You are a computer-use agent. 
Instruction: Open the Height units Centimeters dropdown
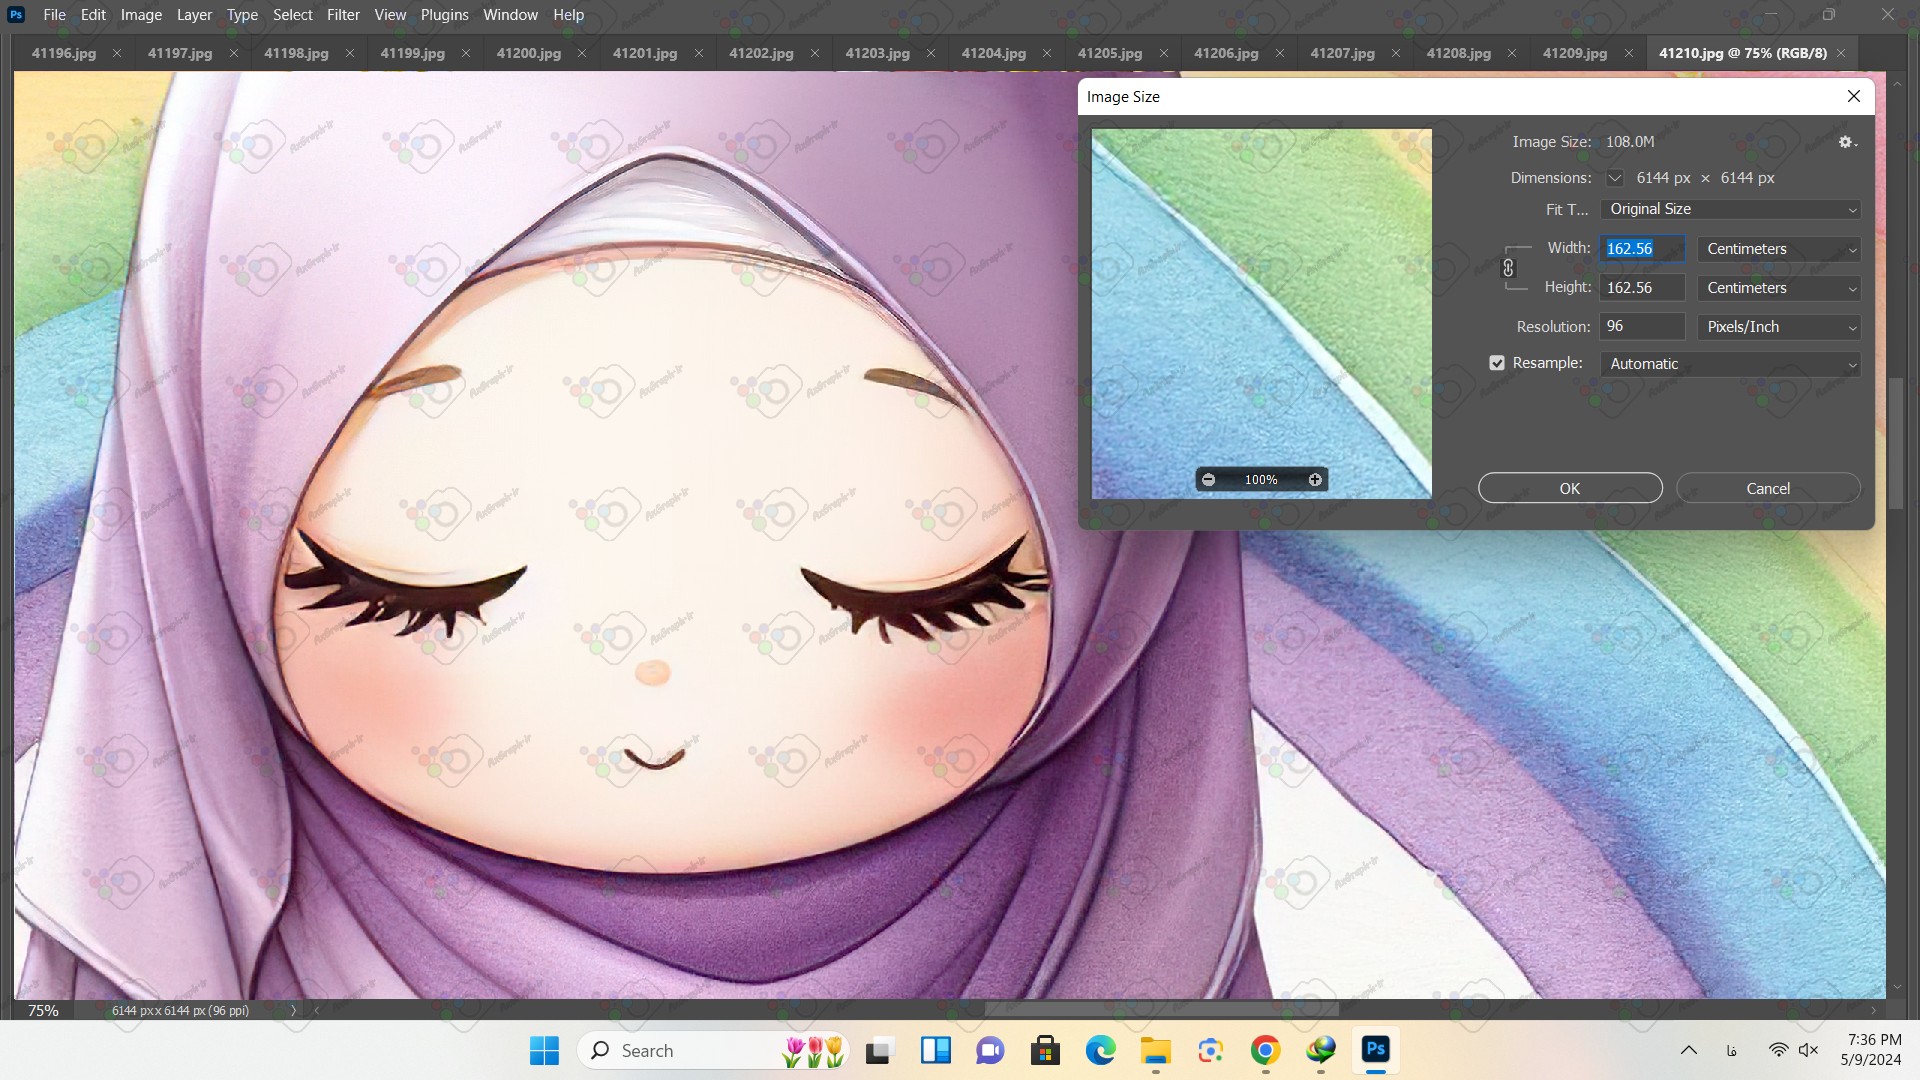point(1779,288)
